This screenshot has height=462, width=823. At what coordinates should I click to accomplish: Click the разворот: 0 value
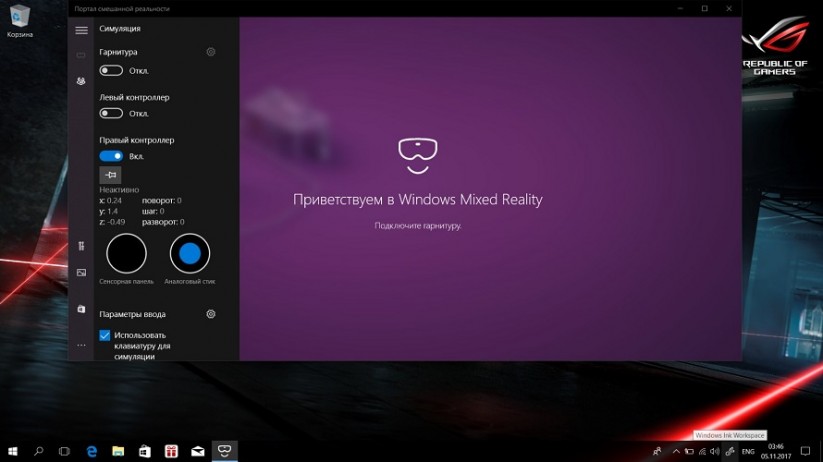click(x=163, y=222)
